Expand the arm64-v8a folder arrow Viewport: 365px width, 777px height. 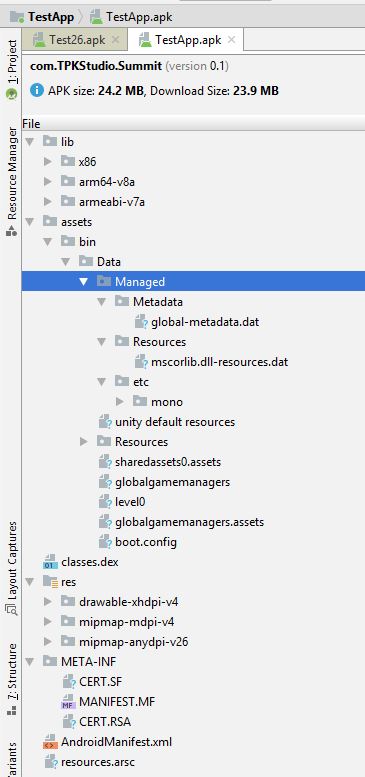pyautogui.click(x=48, y=181)
